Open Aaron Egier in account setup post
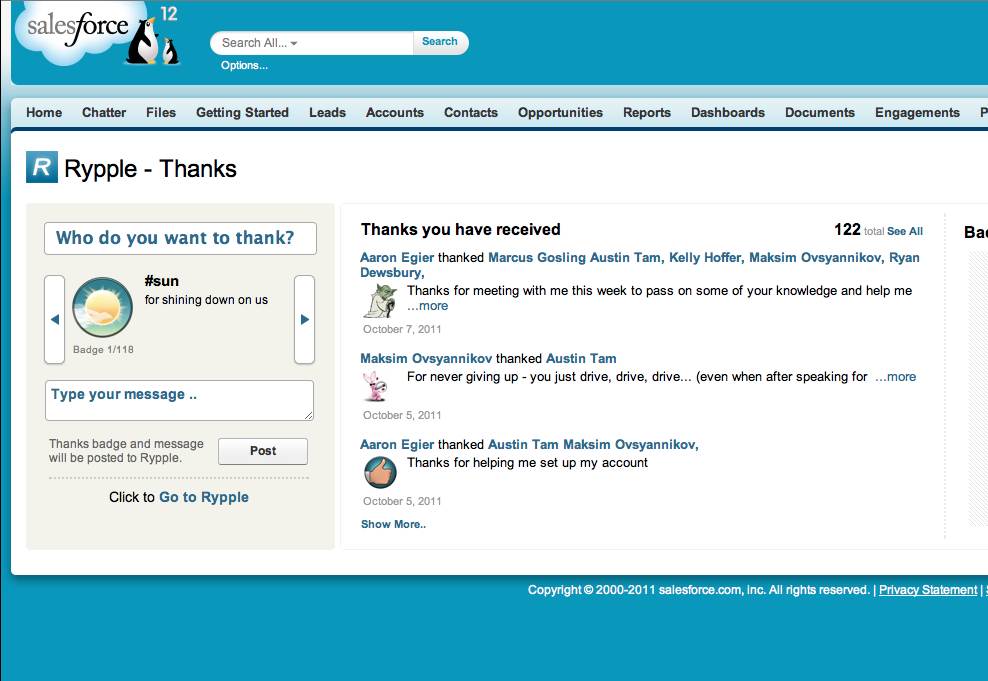Image resolution: width=988 pixels, height=681 pixels. pyautogui.click(x=397, y=445)
